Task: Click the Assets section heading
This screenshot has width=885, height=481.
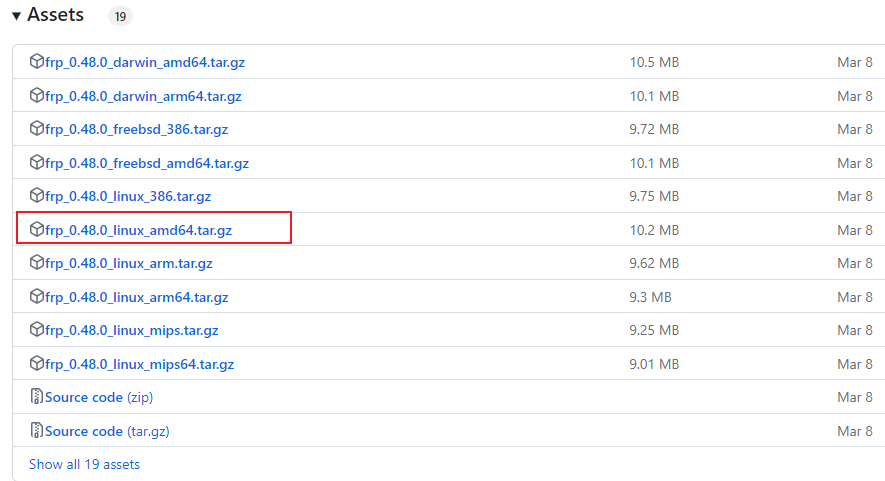Action: point(56,16)
